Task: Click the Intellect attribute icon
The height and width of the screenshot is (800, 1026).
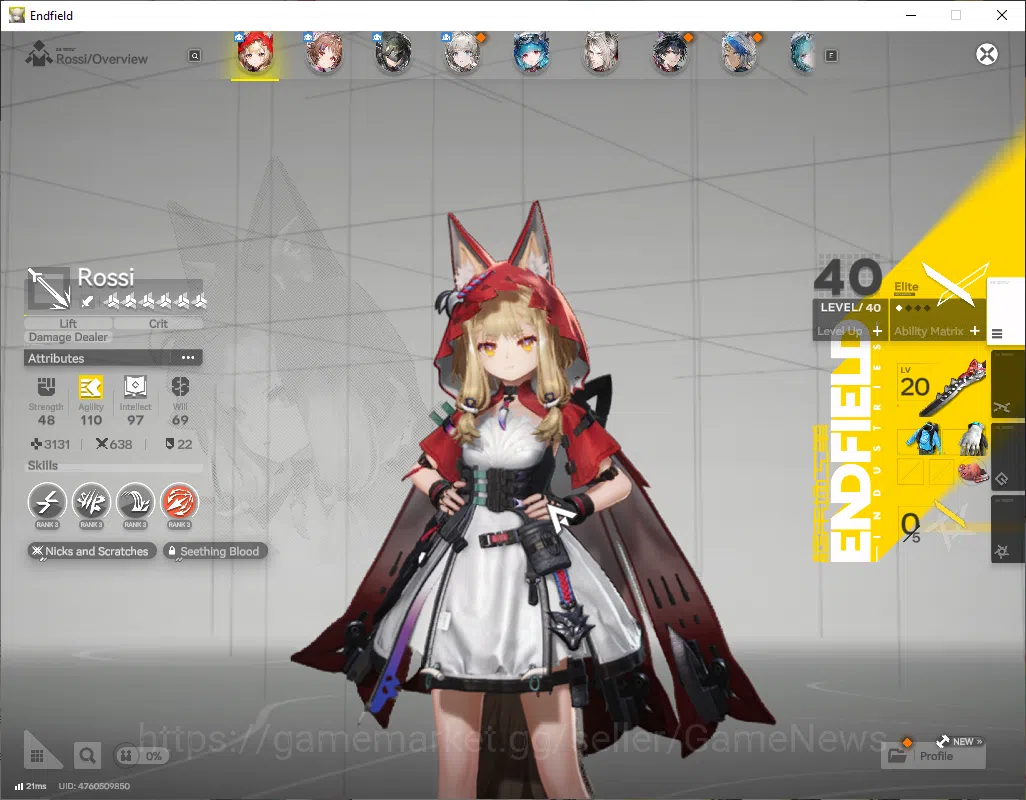Action: (x=135, y=387)
